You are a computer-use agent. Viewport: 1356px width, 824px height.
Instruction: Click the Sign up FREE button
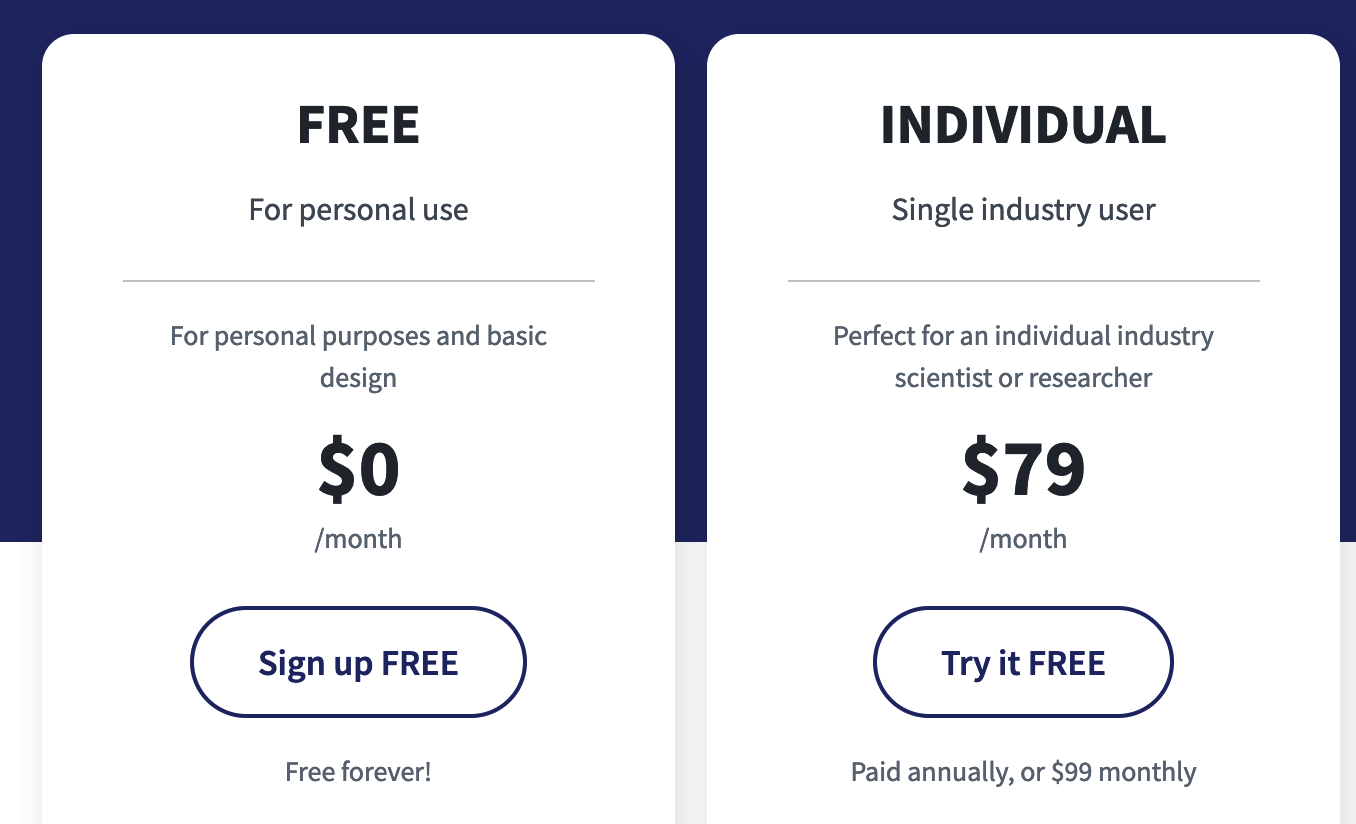358,662
